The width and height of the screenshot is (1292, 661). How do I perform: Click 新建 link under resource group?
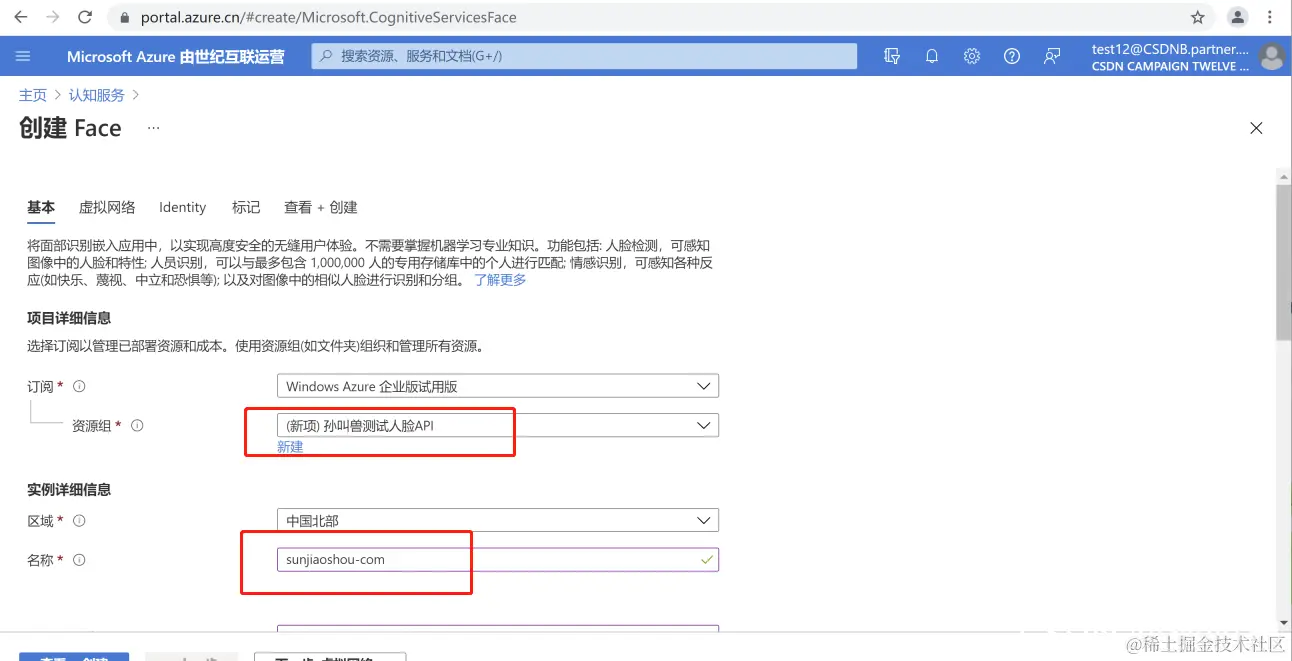click(x=290, y=447)
